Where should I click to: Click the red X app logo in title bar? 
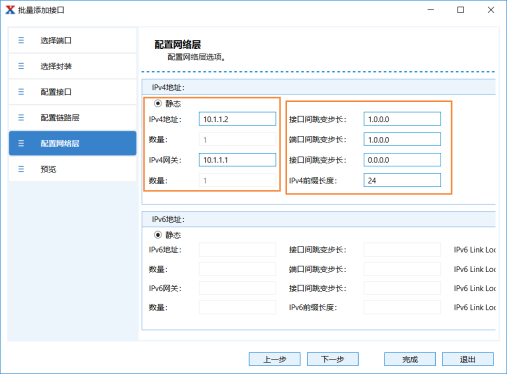click(x=10, y=10)
